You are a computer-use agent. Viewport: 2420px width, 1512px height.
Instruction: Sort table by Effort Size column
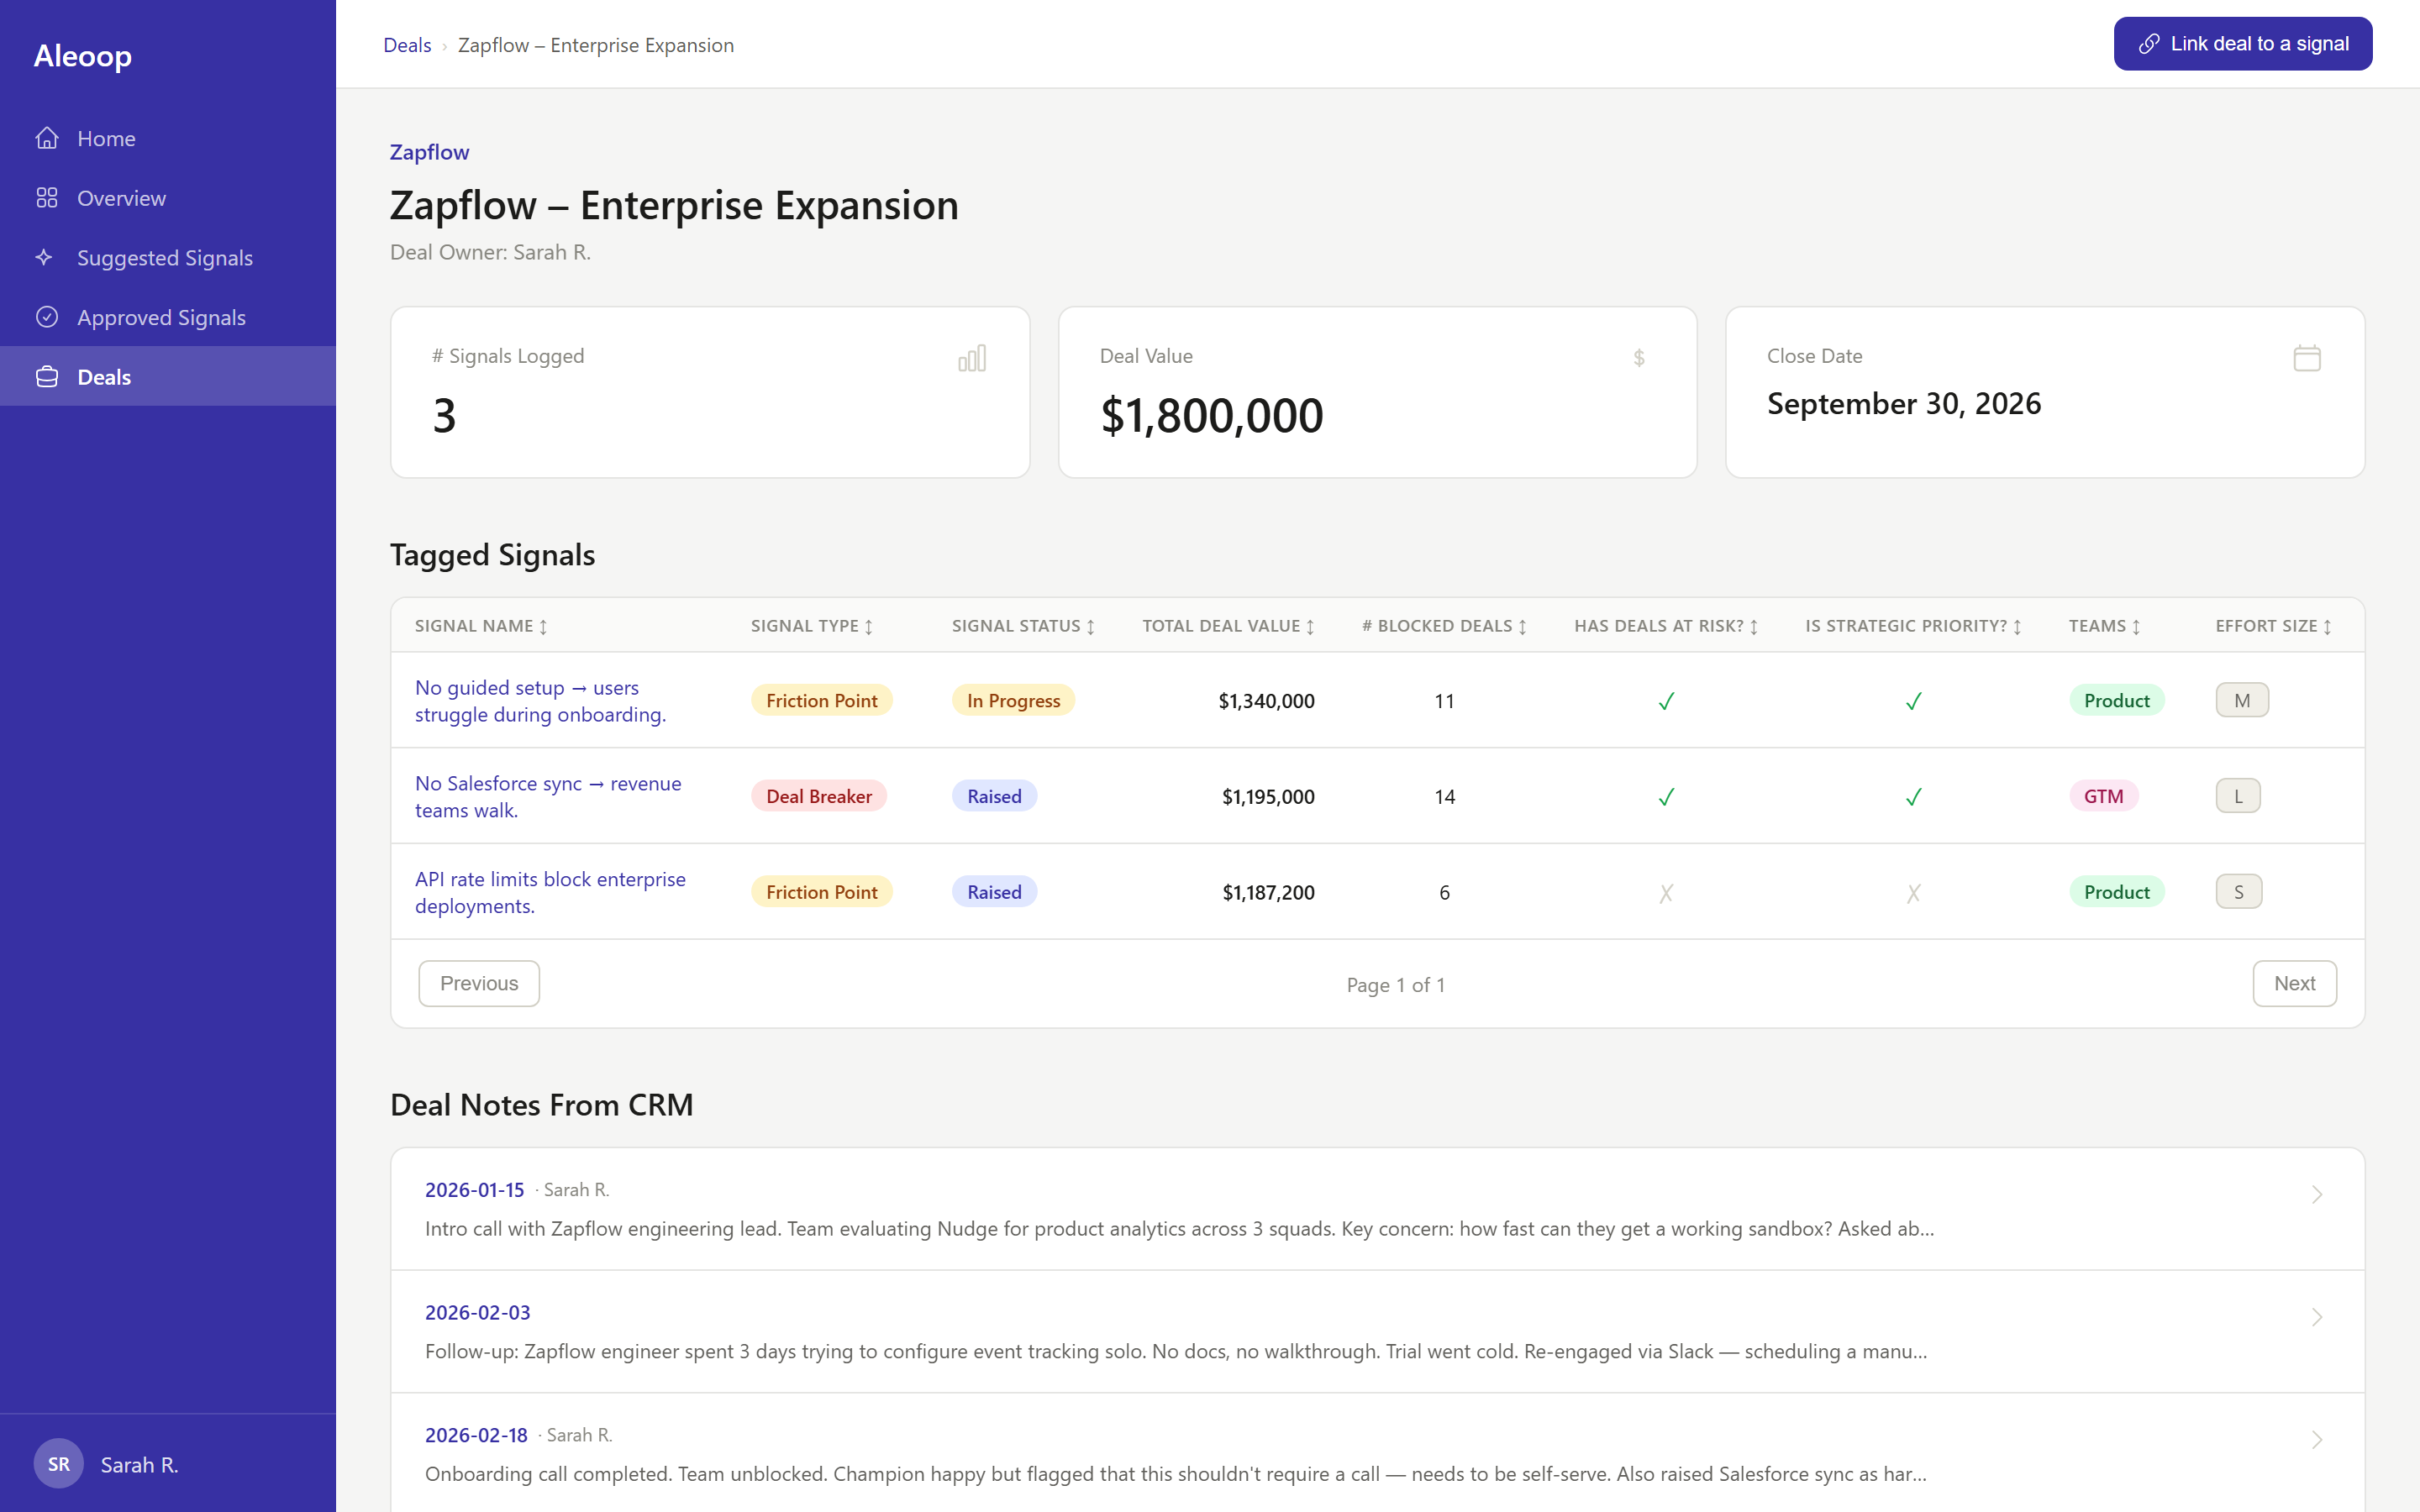(2273, 626)
